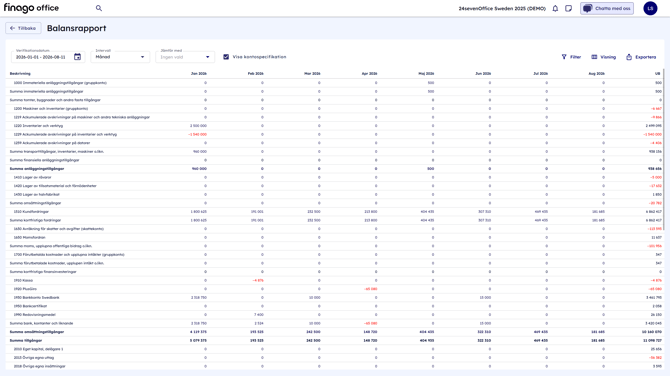Toggle Visa kontospecifikation checkbox
670x376 pixels.
coord(226,57)
